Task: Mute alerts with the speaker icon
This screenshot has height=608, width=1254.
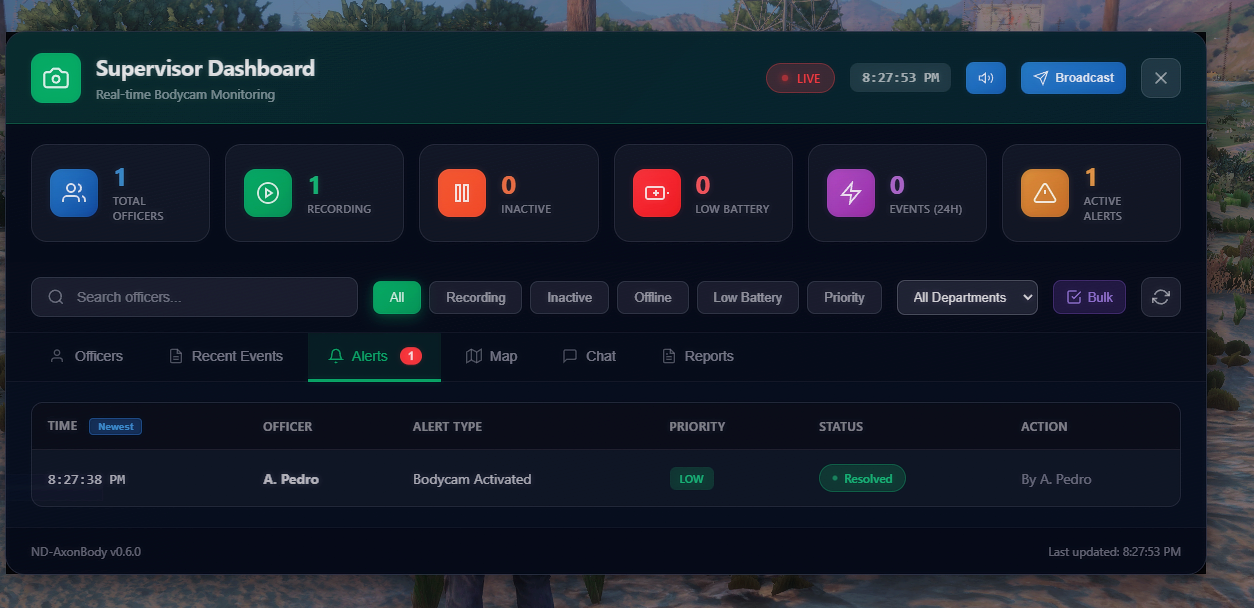Action: [985, 78]
